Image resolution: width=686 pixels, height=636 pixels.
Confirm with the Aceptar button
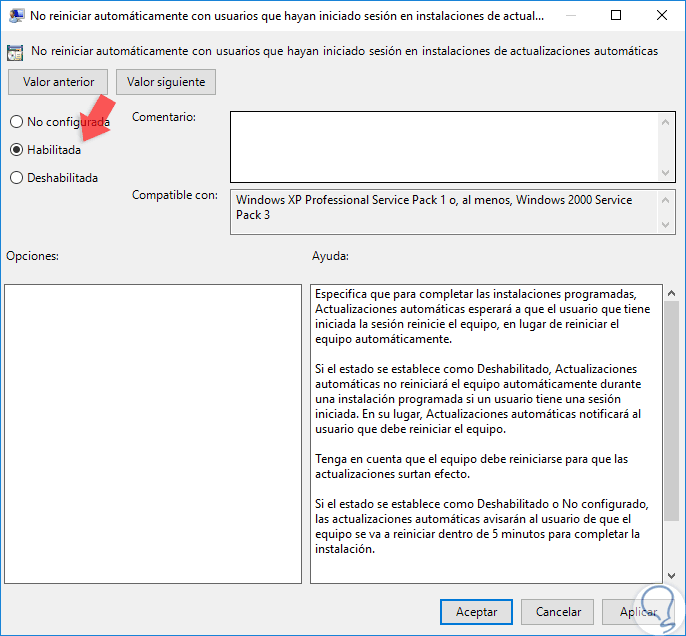point(476,612)
